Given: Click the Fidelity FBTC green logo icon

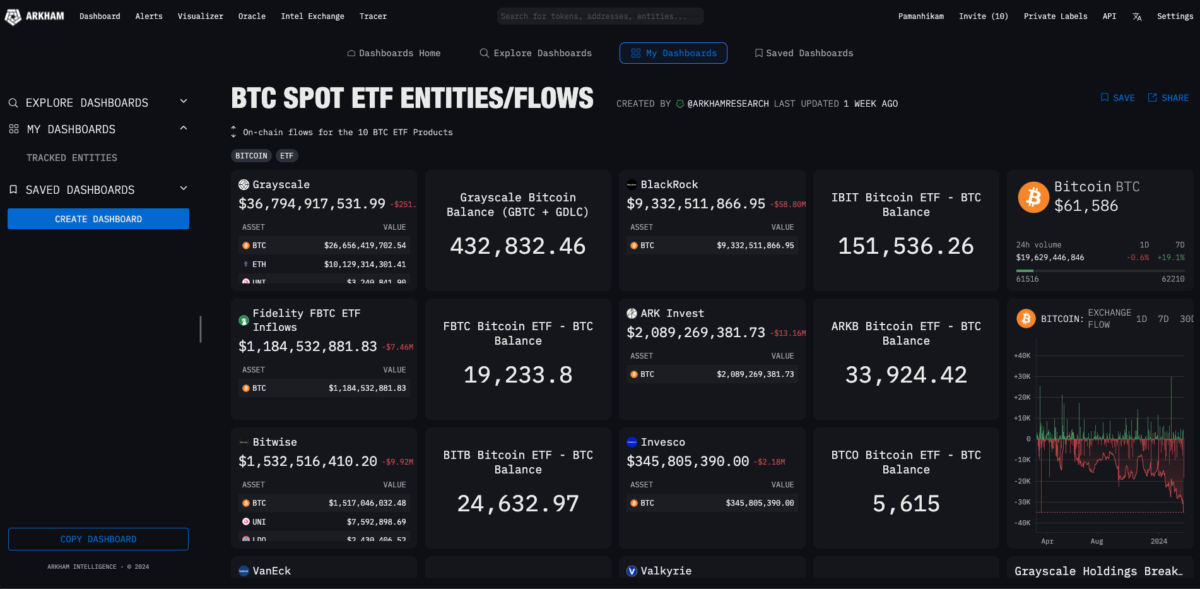Looking at the screenshot, I should [x=243, y=320].
